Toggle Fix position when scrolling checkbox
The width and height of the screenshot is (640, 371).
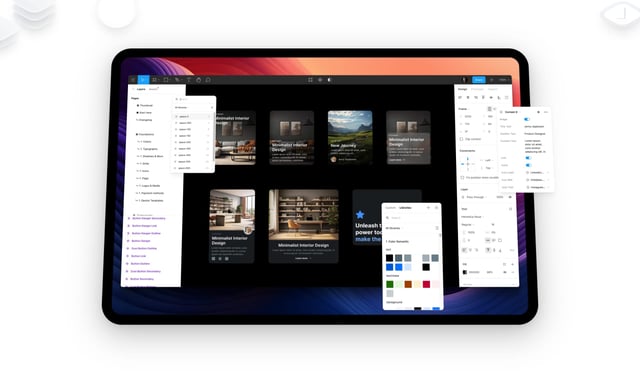click(x=462, y=178)
